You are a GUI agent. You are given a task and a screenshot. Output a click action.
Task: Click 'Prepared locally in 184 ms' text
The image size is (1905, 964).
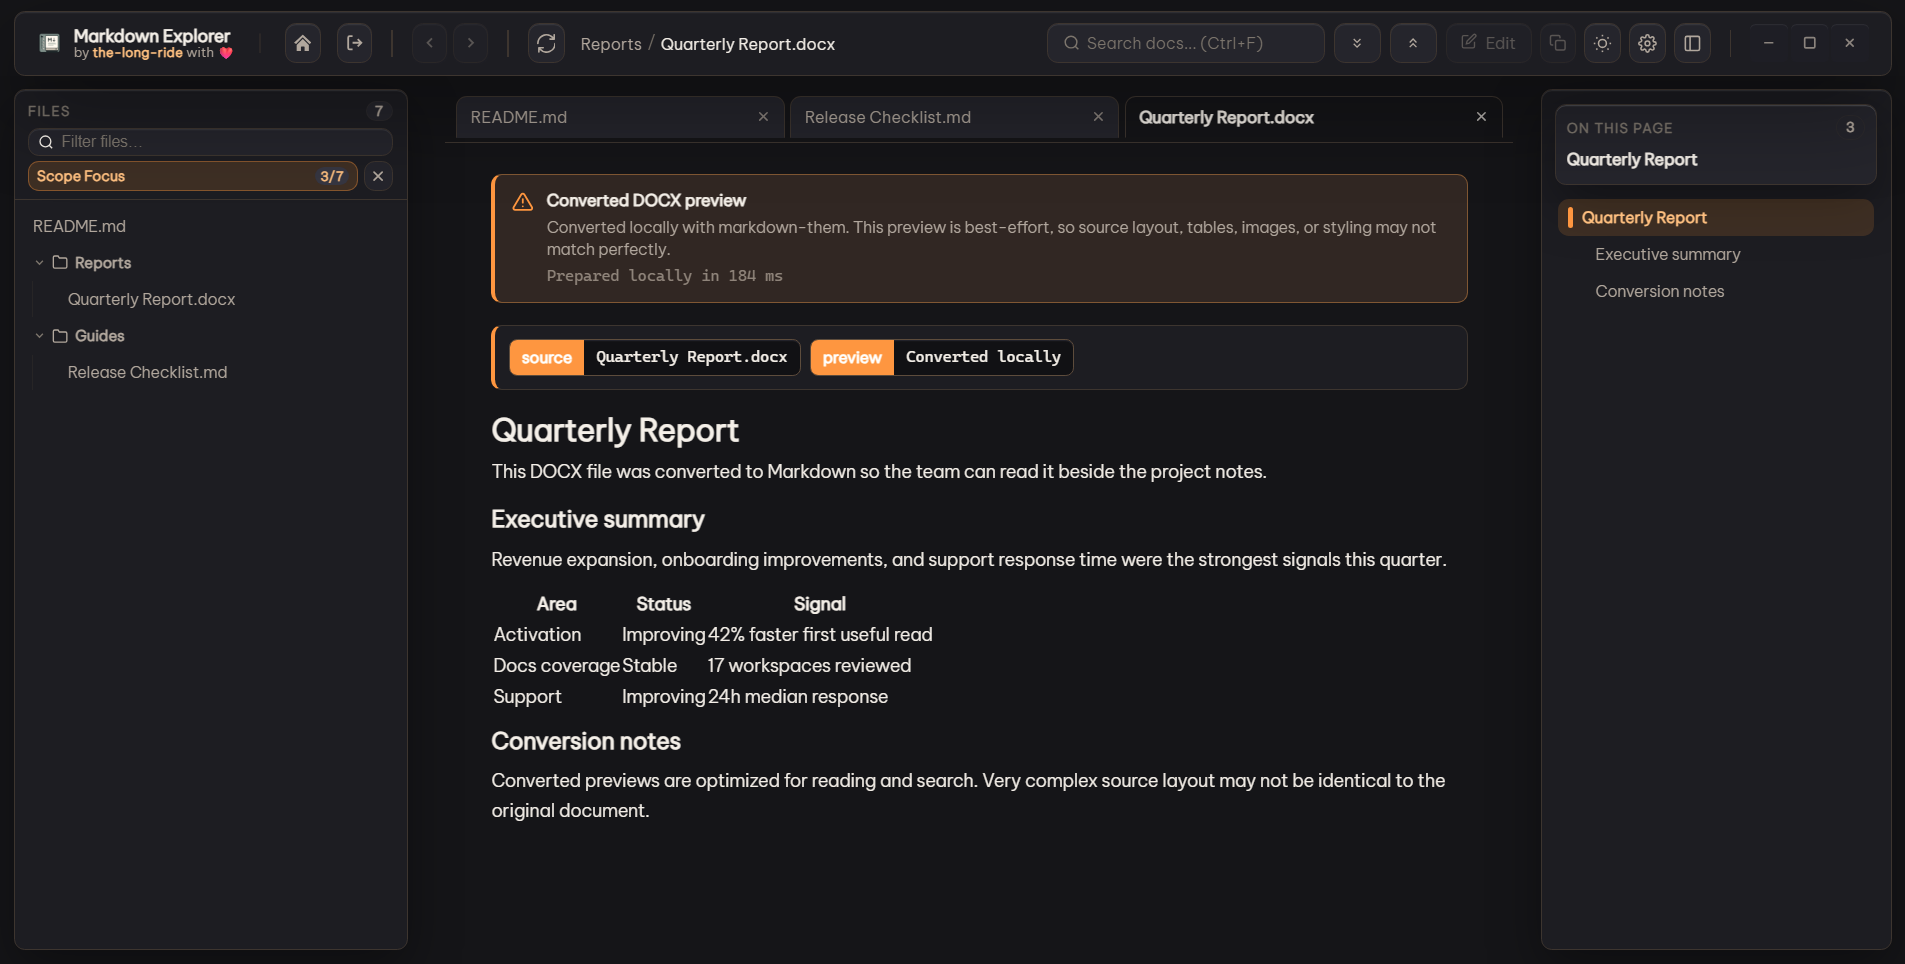(x=664, y=276)
